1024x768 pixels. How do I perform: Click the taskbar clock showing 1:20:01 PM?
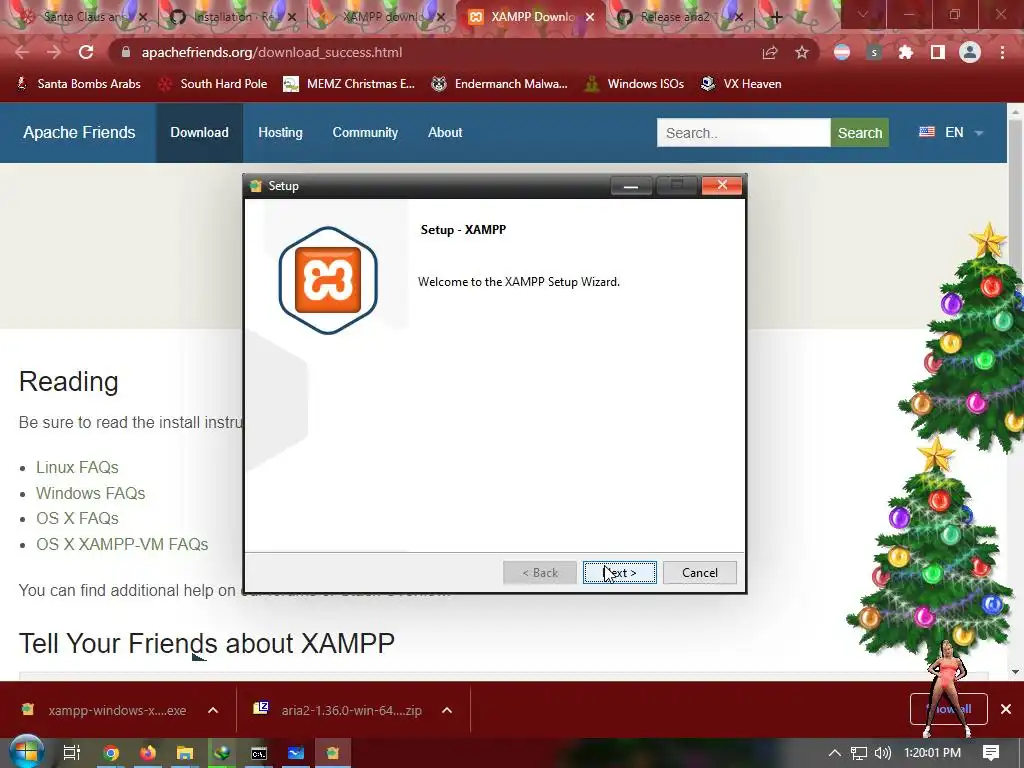932,753
